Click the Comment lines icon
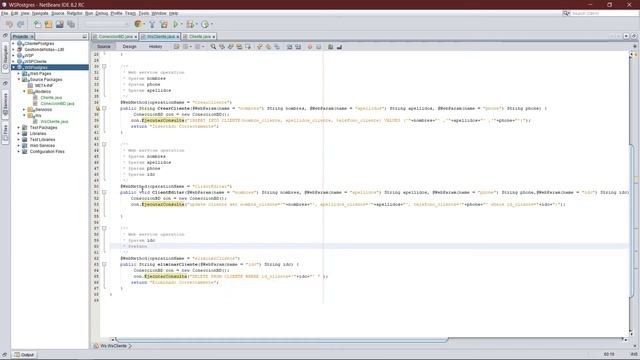 [331, 47]
